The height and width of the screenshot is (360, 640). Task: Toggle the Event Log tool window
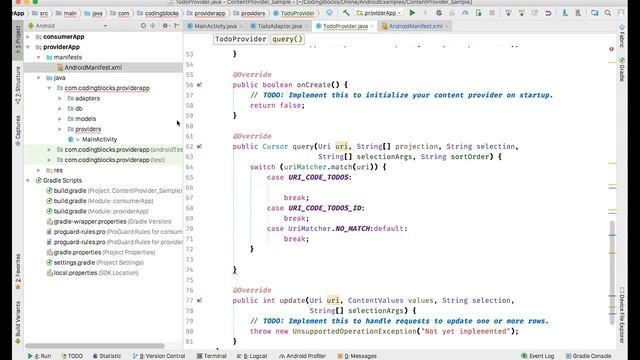pyautogui.click(x=538, y=356)
